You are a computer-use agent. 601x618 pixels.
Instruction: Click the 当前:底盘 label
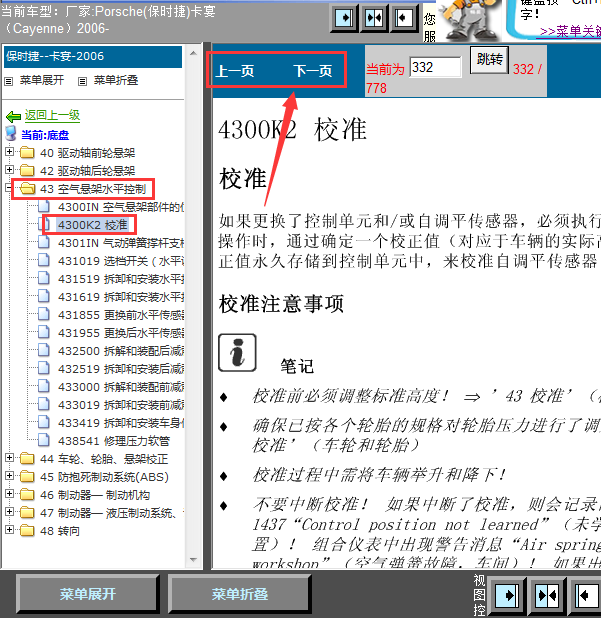click(x=45, y=135)
